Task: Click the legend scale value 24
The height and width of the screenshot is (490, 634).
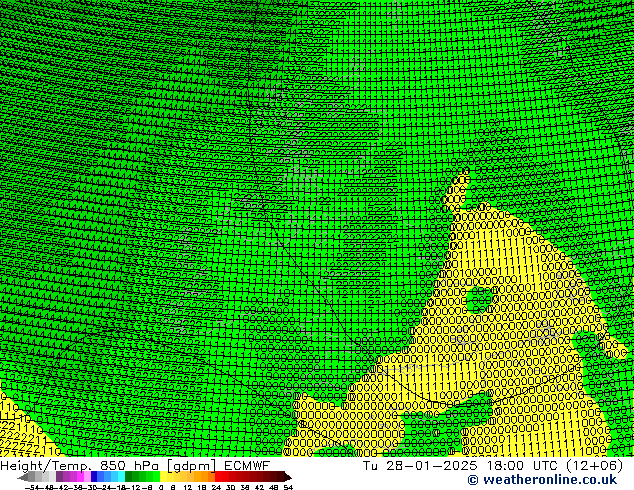Action: point(216,488)
